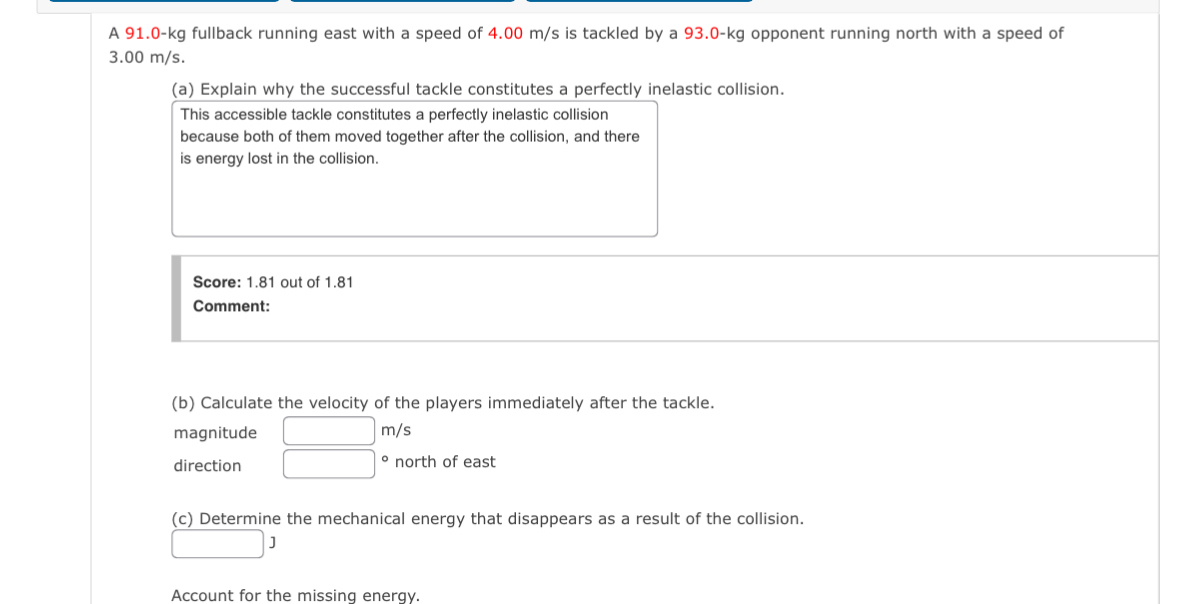The width and height of the screenshot is (1179, 604).
Task: Click the magnitude answer field for part (b)
Action: (328, 430)
